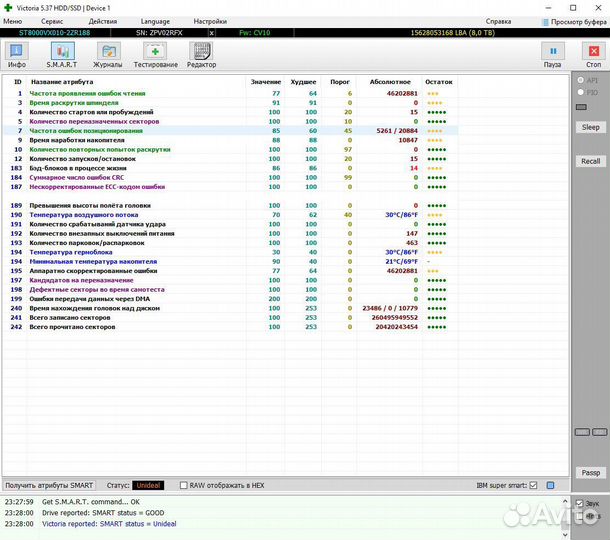Hit the red Стоп stop icon
610x540 pixels.
[592, 53]
